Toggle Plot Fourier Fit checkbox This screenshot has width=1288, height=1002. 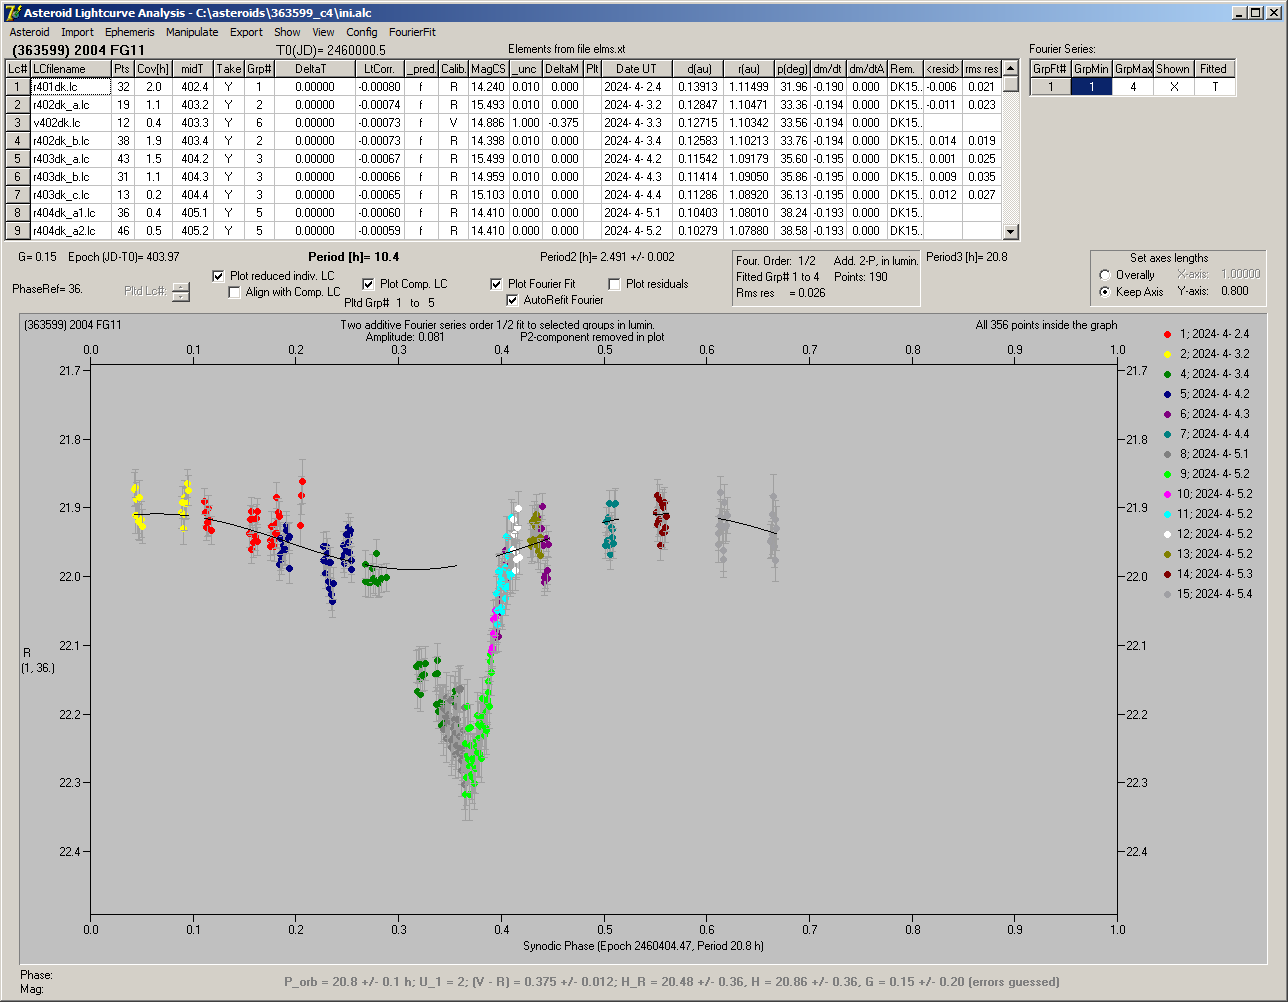(497, 284)
